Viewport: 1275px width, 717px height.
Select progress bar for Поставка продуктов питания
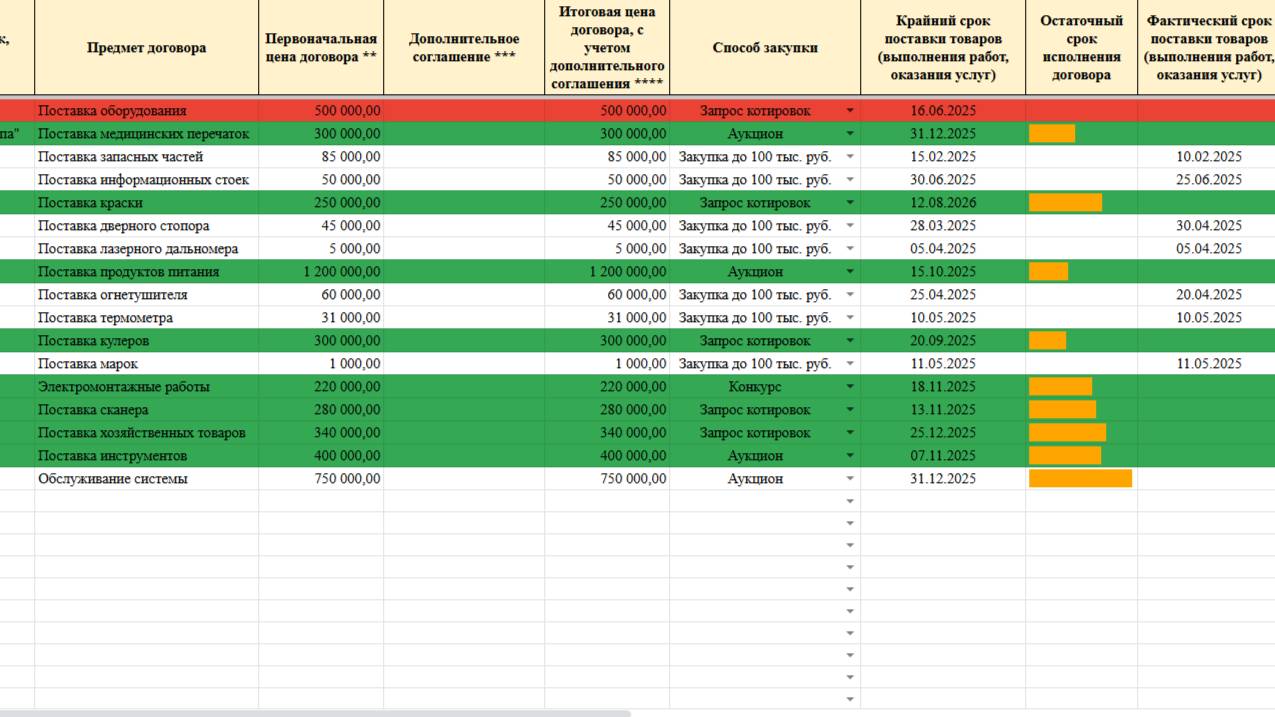pos(1048,272)
